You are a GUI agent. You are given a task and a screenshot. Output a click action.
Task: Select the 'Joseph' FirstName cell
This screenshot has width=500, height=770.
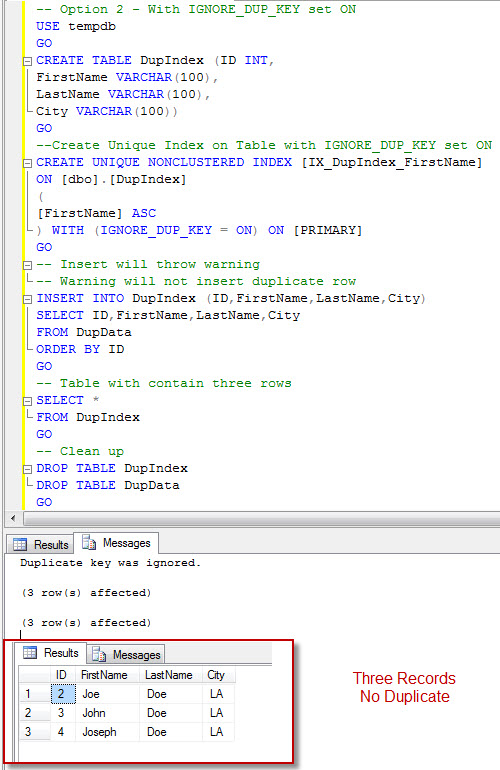point(108,732)
